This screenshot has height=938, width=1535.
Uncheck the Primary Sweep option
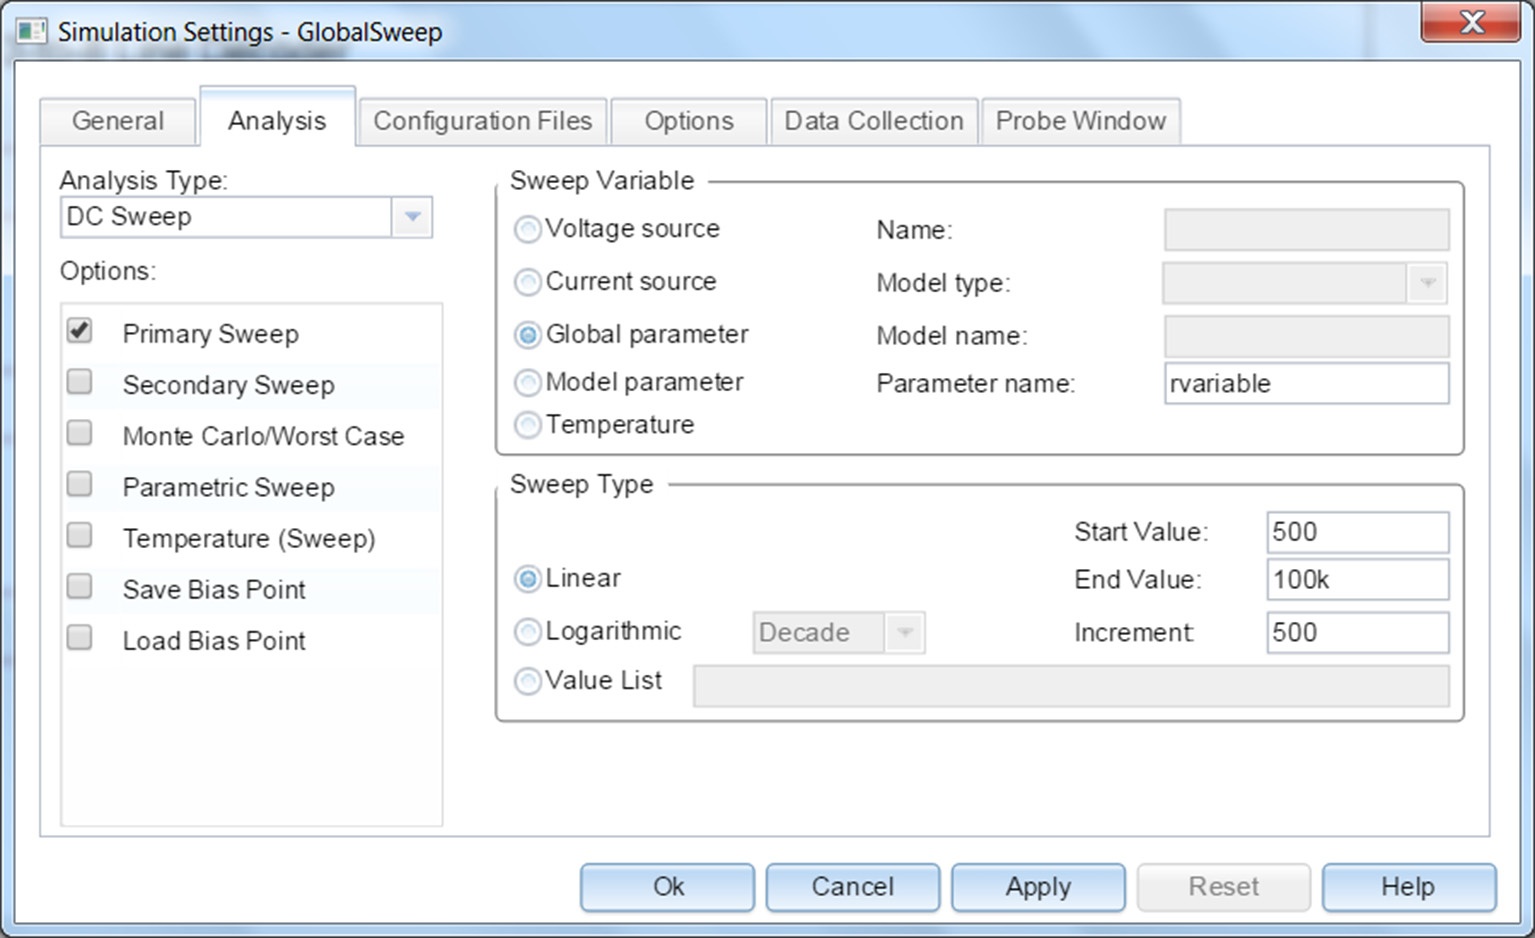(80, 331)
